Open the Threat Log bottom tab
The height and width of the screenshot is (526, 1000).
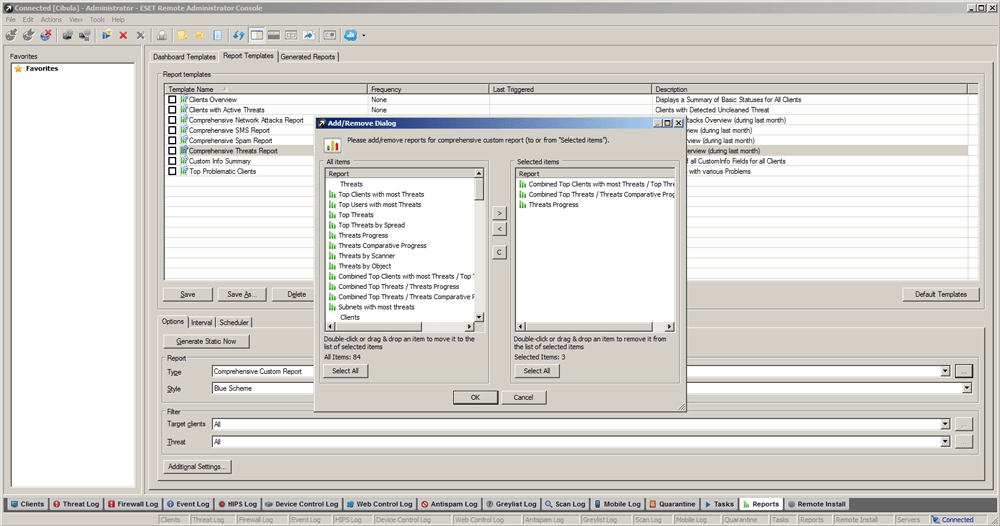click(76, 504)
